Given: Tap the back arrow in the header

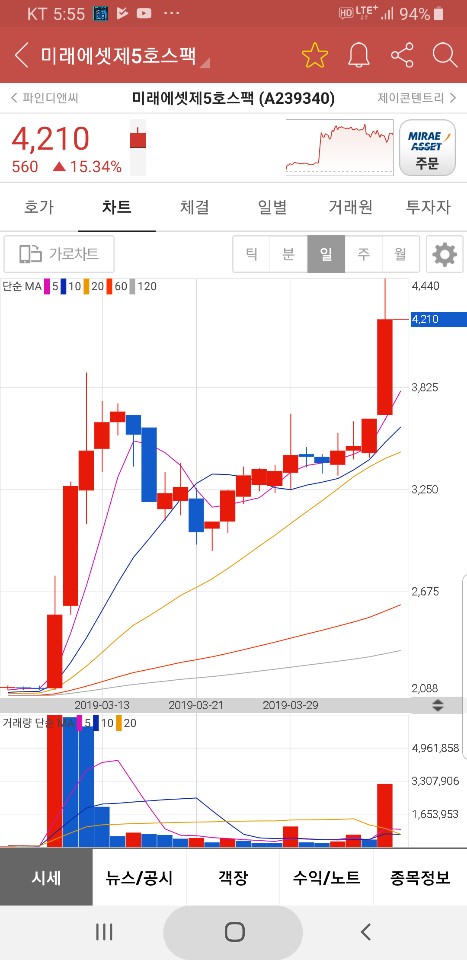Looking at the screenshot, I should pos(21,56).
